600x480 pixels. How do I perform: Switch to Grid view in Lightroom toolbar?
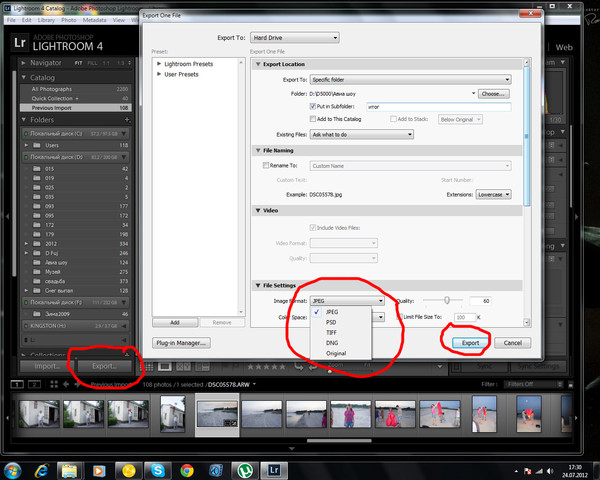(149, 367)
